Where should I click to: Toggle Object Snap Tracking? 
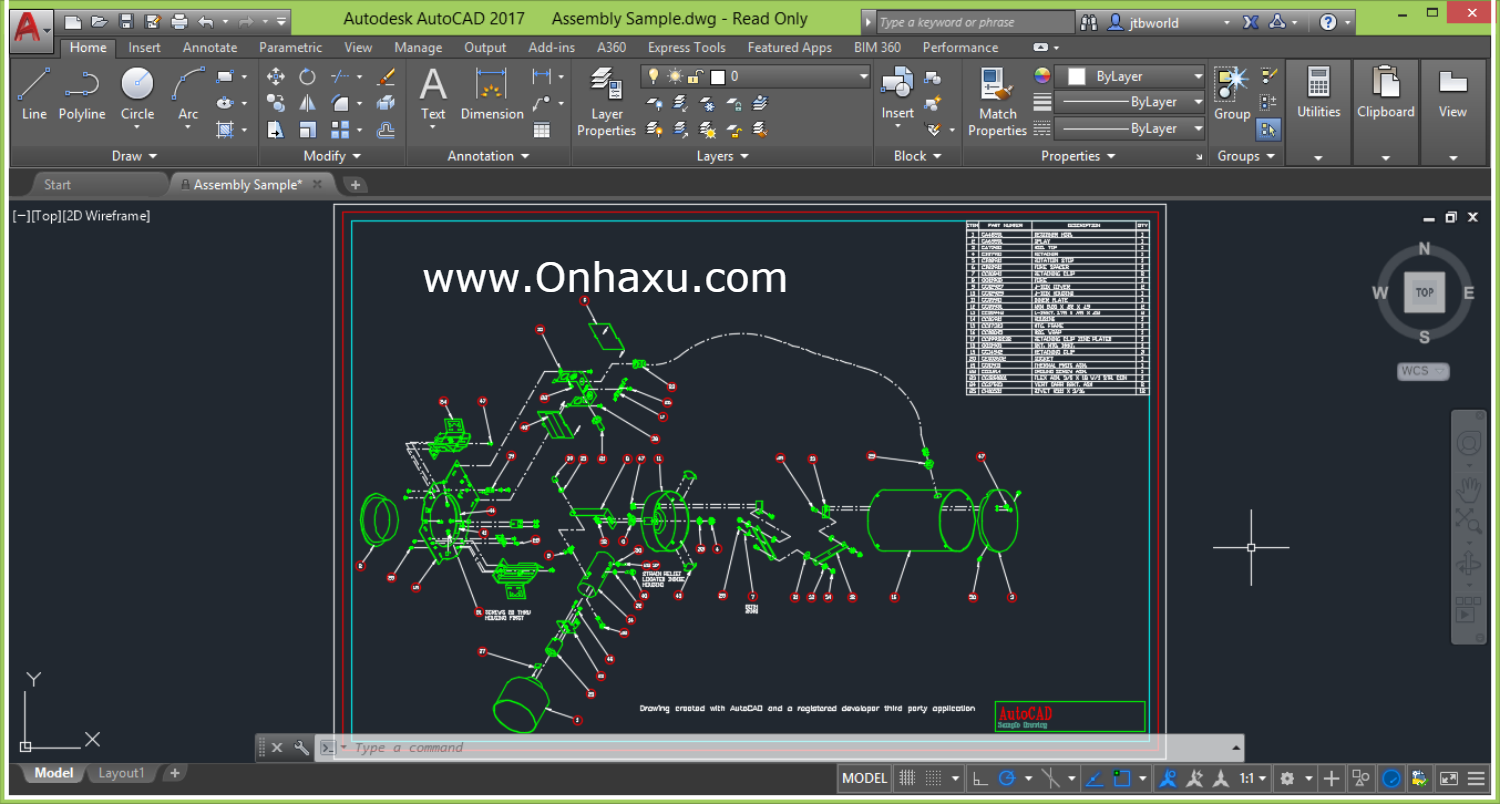click(1094, 778)
